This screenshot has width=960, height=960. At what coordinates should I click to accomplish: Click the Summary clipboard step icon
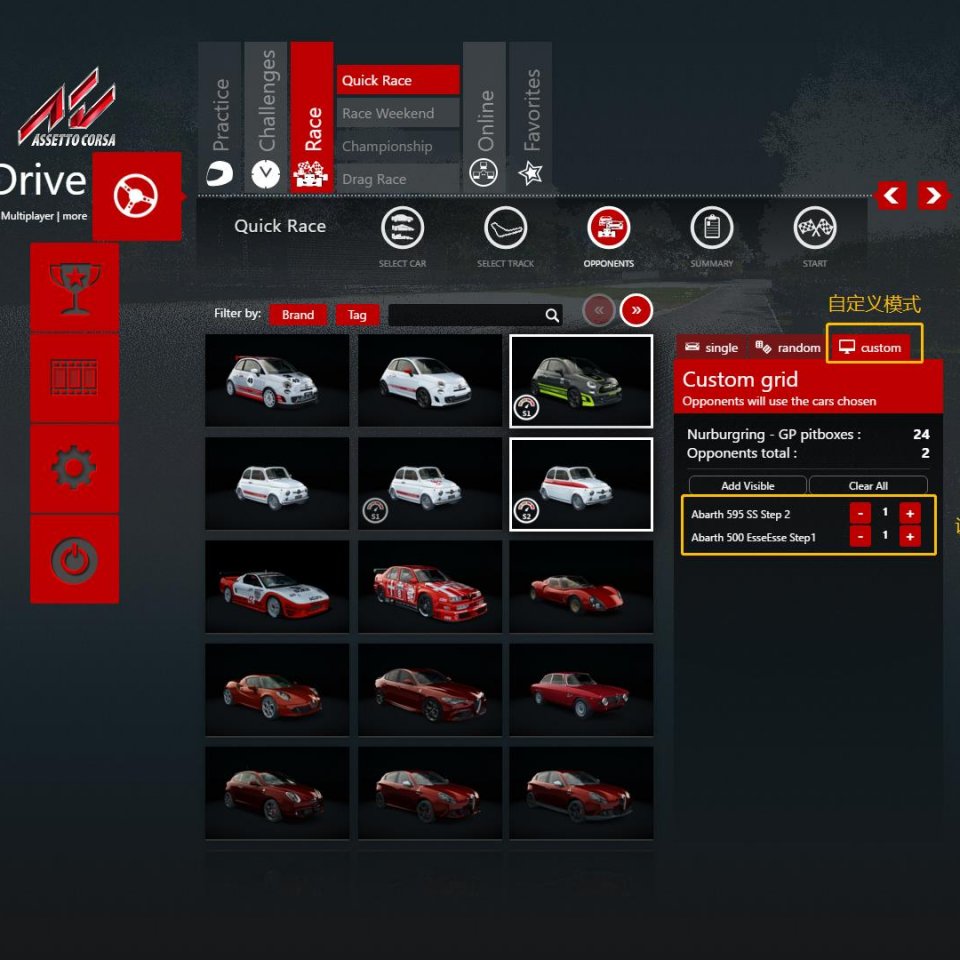coord(711,228)
